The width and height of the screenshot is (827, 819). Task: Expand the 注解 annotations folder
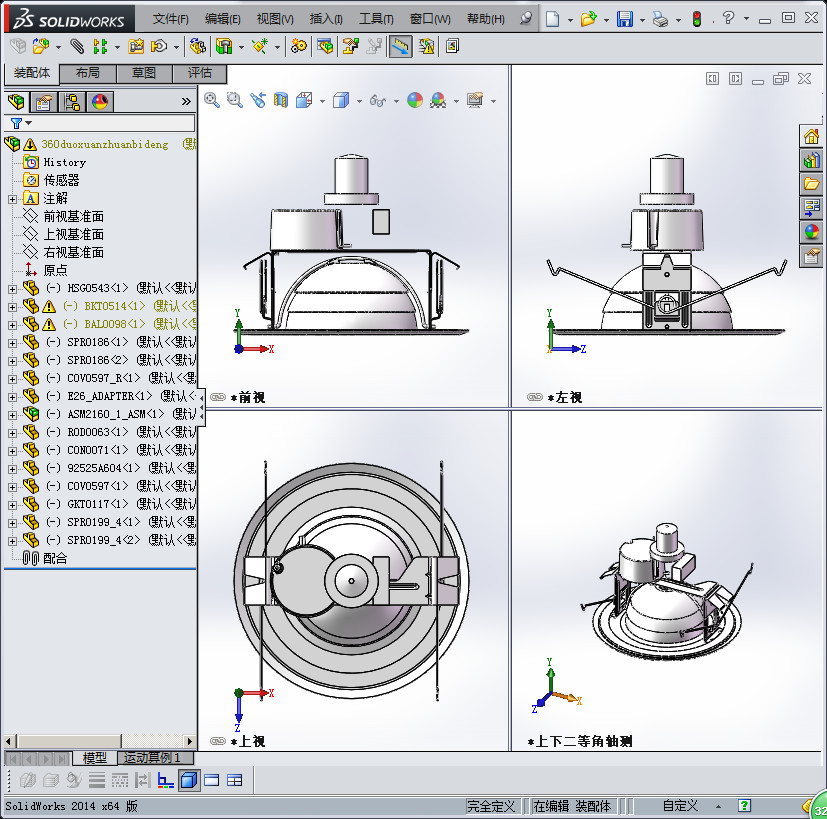point(12,199)
